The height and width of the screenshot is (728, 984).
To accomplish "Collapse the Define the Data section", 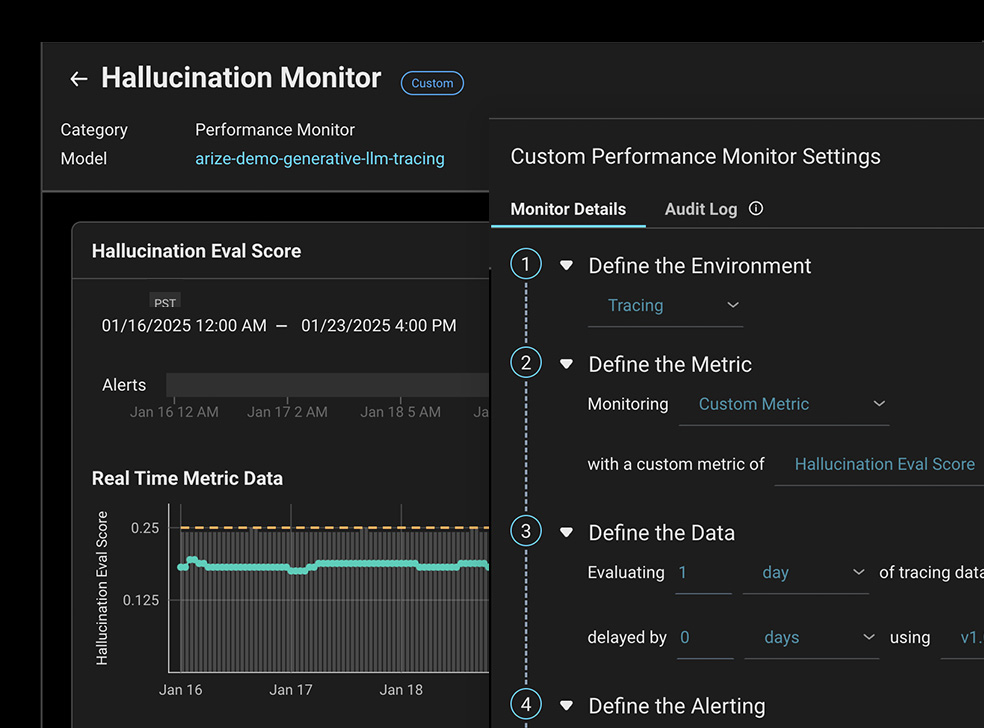I will pos(566,533).
